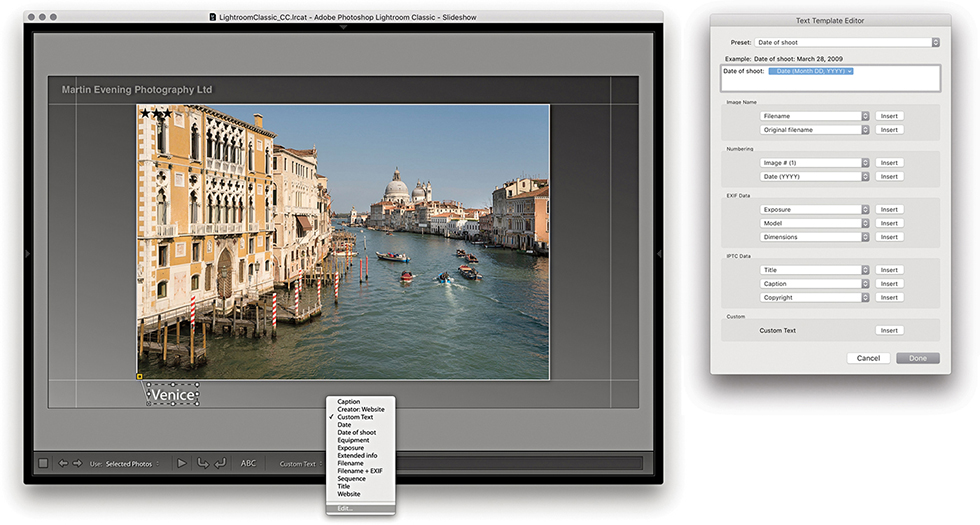The height and width of the screenshot is (525, 980).
Task: Click the Date (Month DD, YYYY) token
Action: point(811,71)
